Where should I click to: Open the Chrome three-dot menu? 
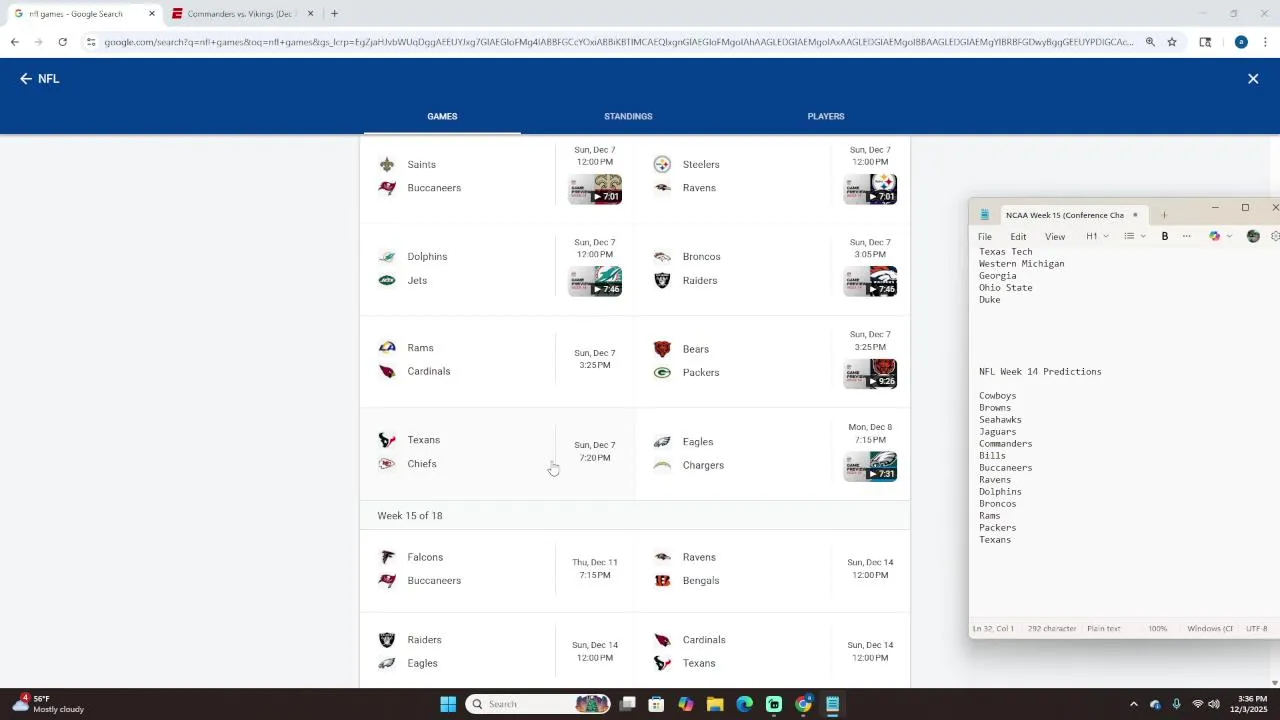1266,42
